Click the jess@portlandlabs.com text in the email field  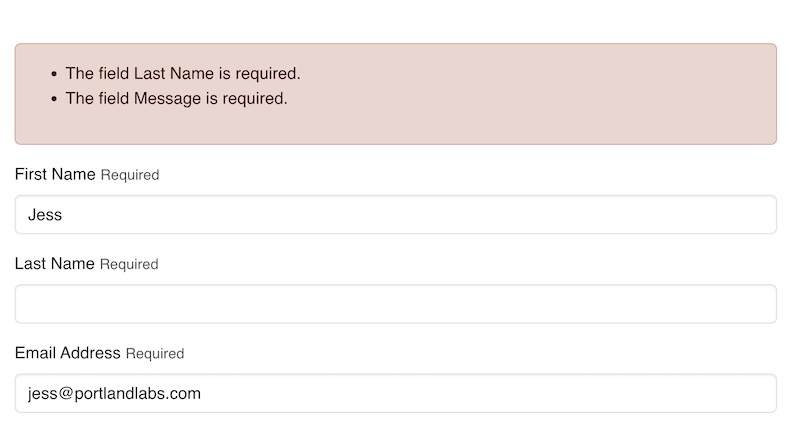click(114, 393)
